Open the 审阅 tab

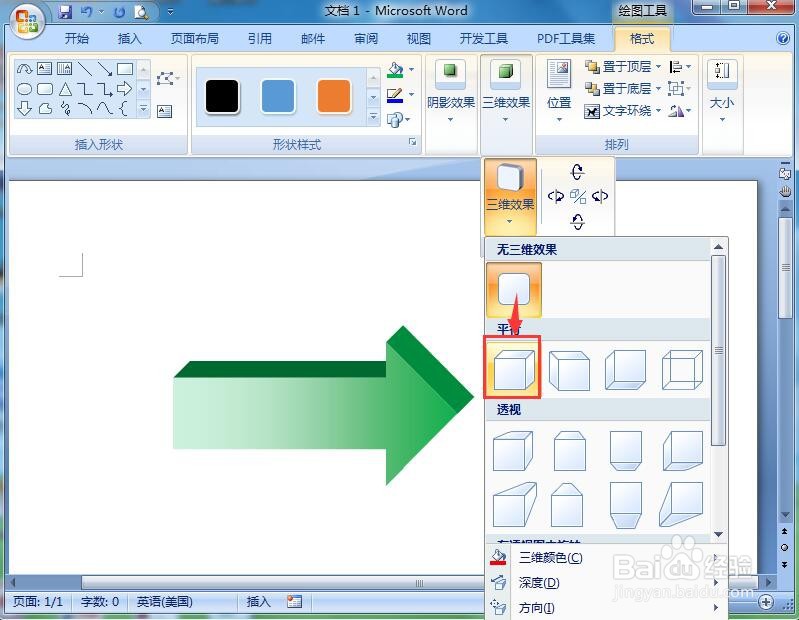(366, 39)
